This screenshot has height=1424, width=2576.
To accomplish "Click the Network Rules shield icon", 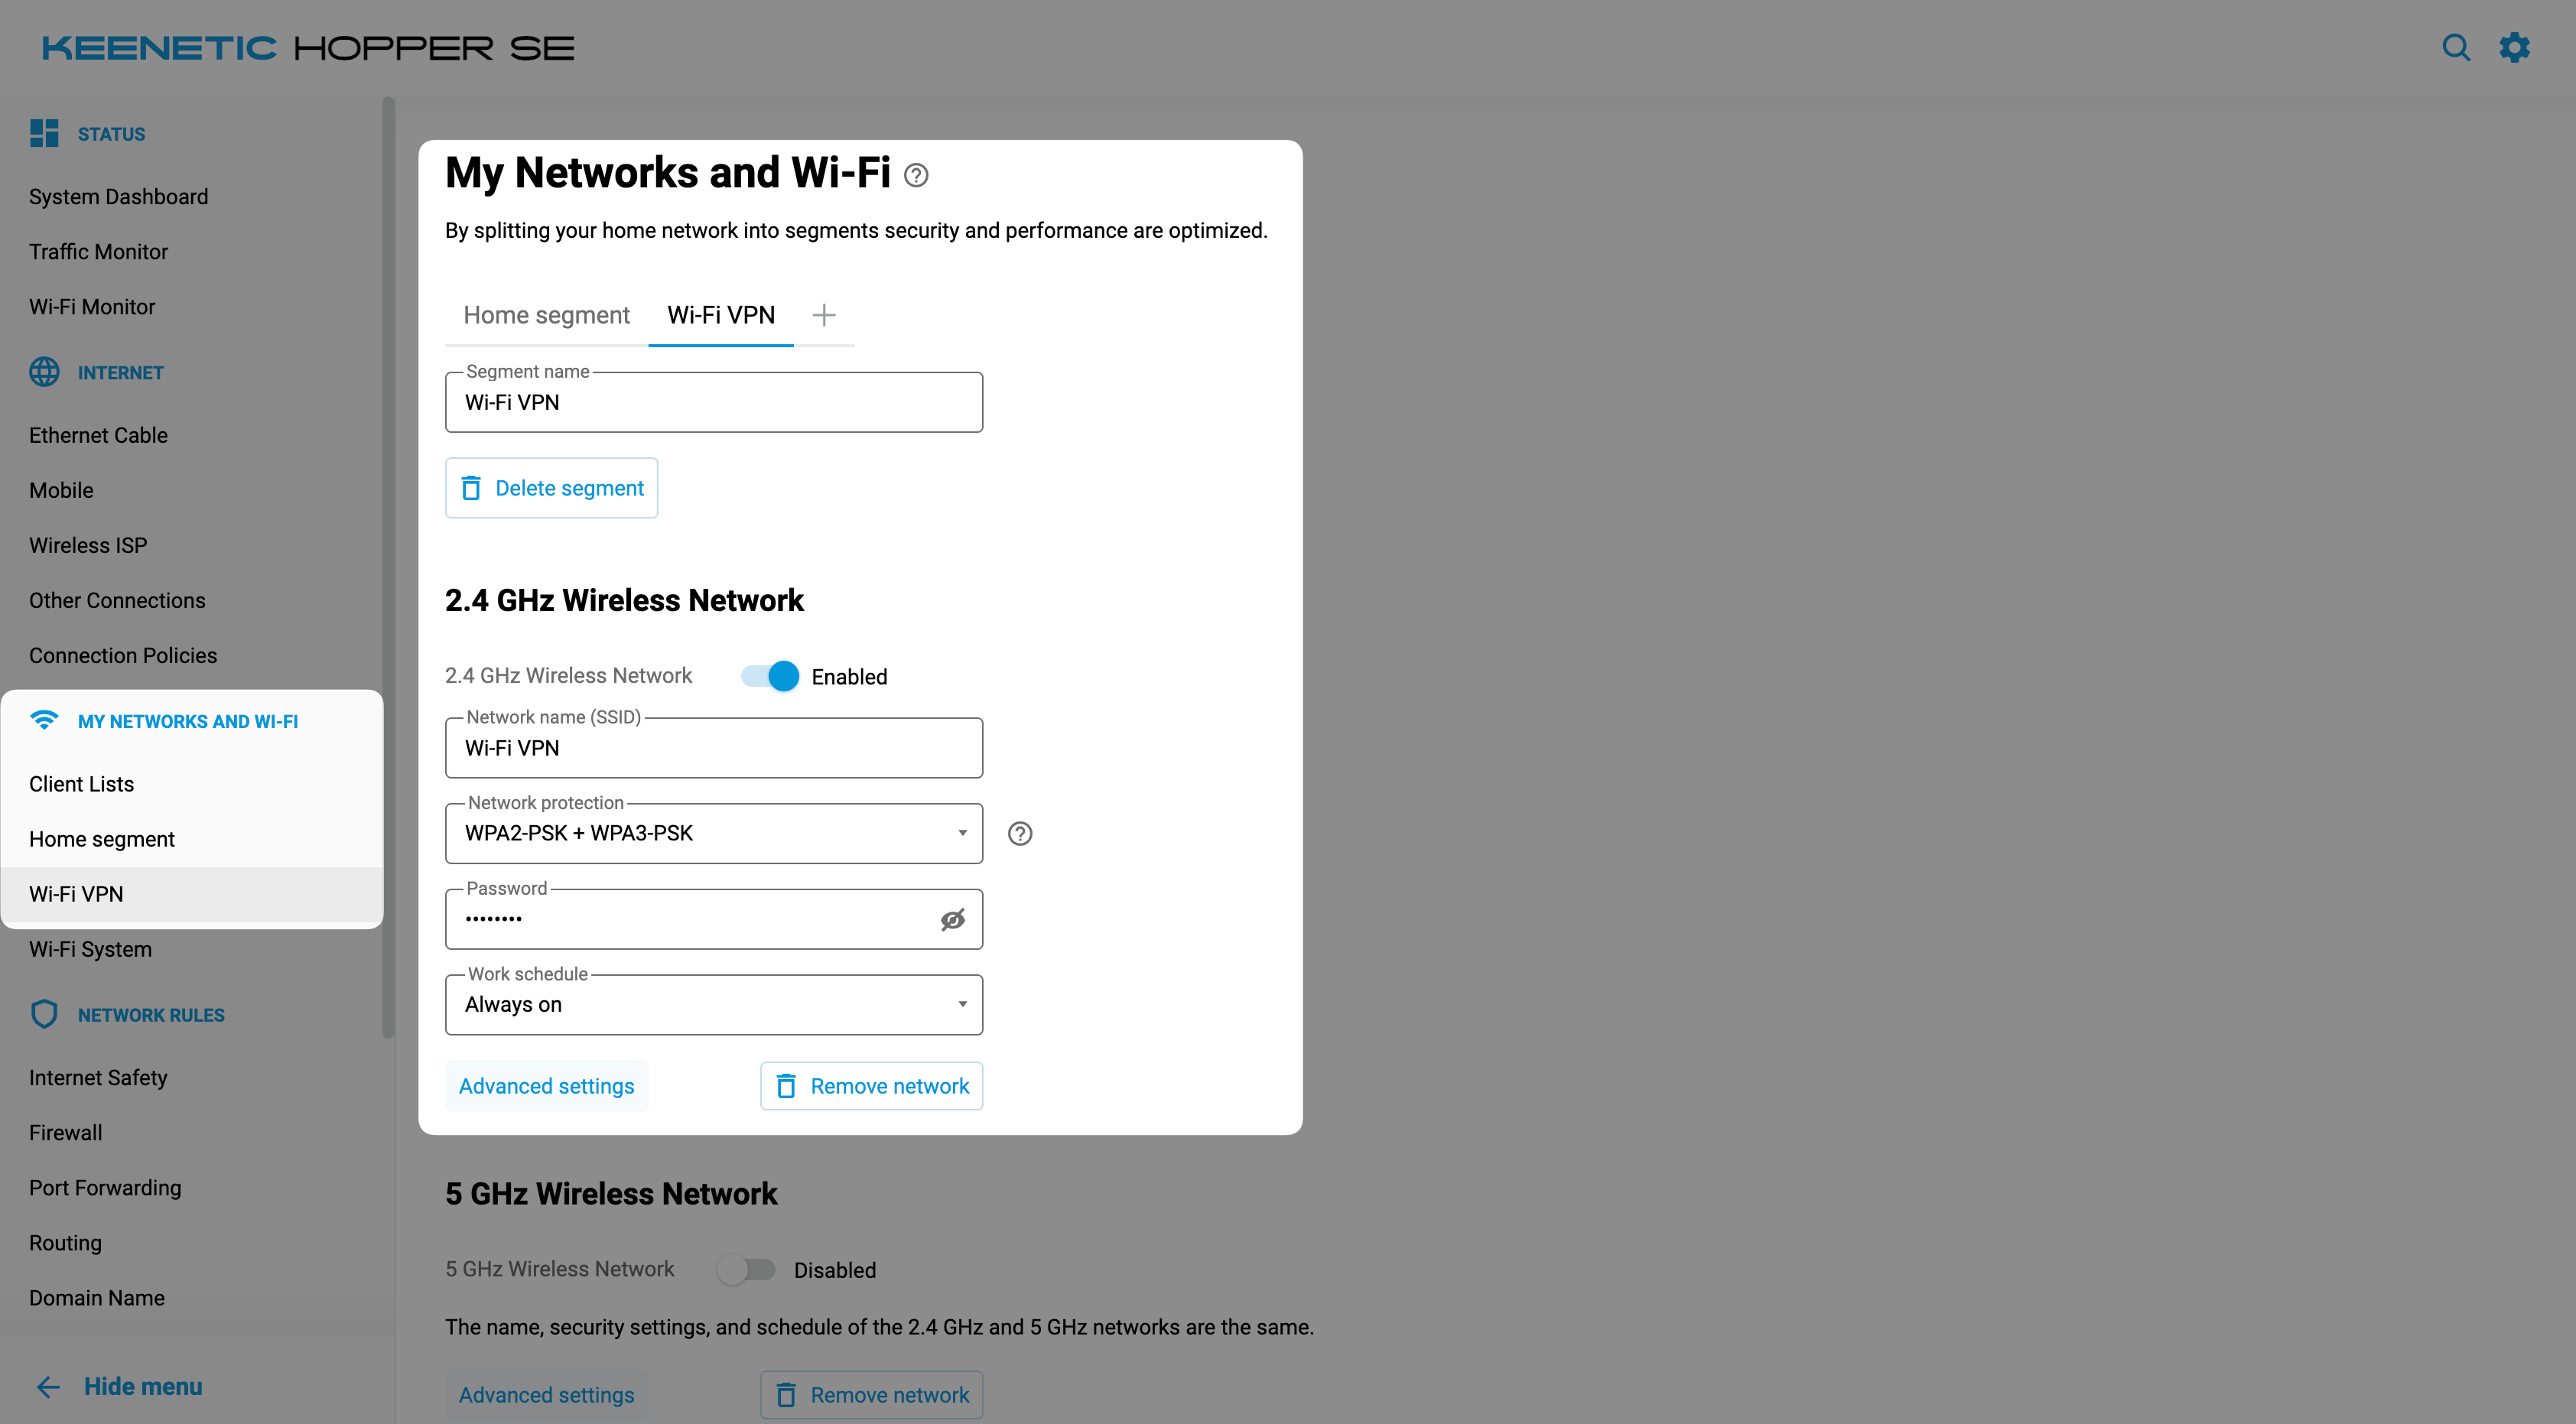I will click(x=44, y=1014).
